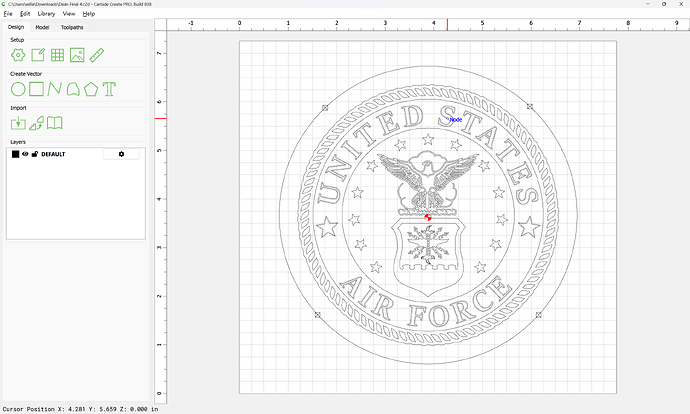The height and width of the screenshot is (414, 690).
Task: Select the Measure ruler tool
Action: point(98,55)
